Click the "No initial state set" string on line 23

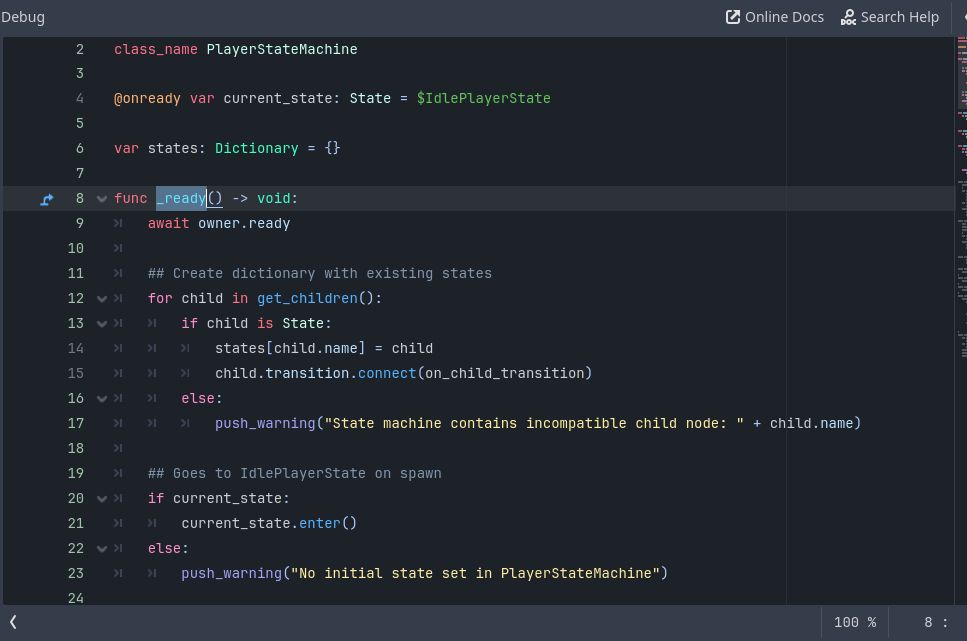click(475, 573)
